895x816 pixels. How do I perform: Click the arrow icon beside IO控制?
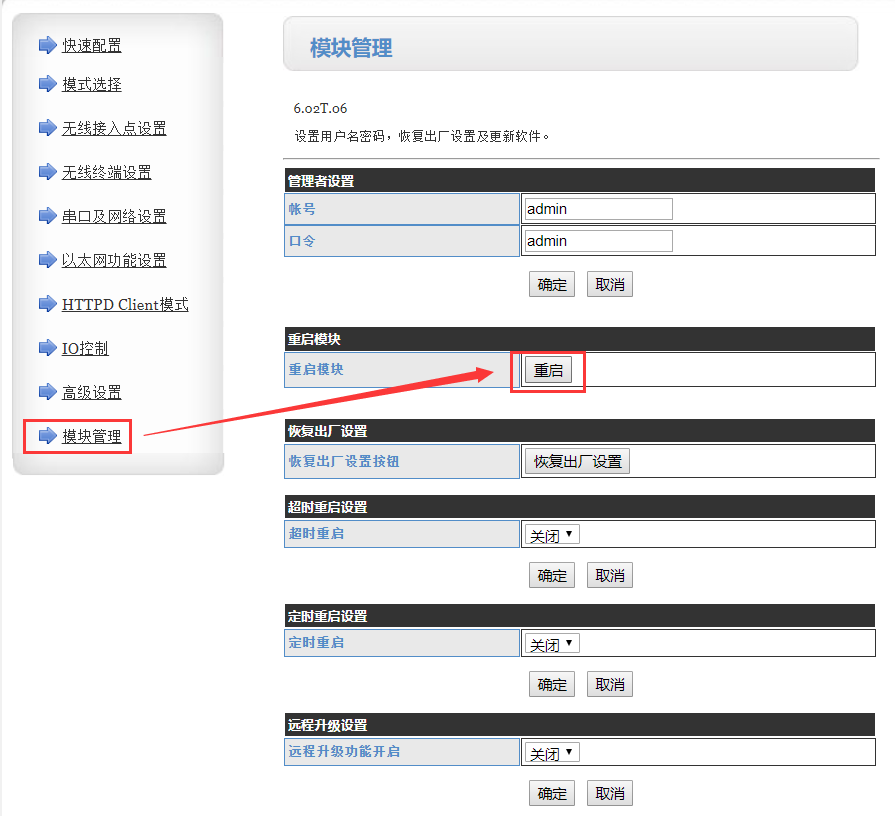pos(47,348)
